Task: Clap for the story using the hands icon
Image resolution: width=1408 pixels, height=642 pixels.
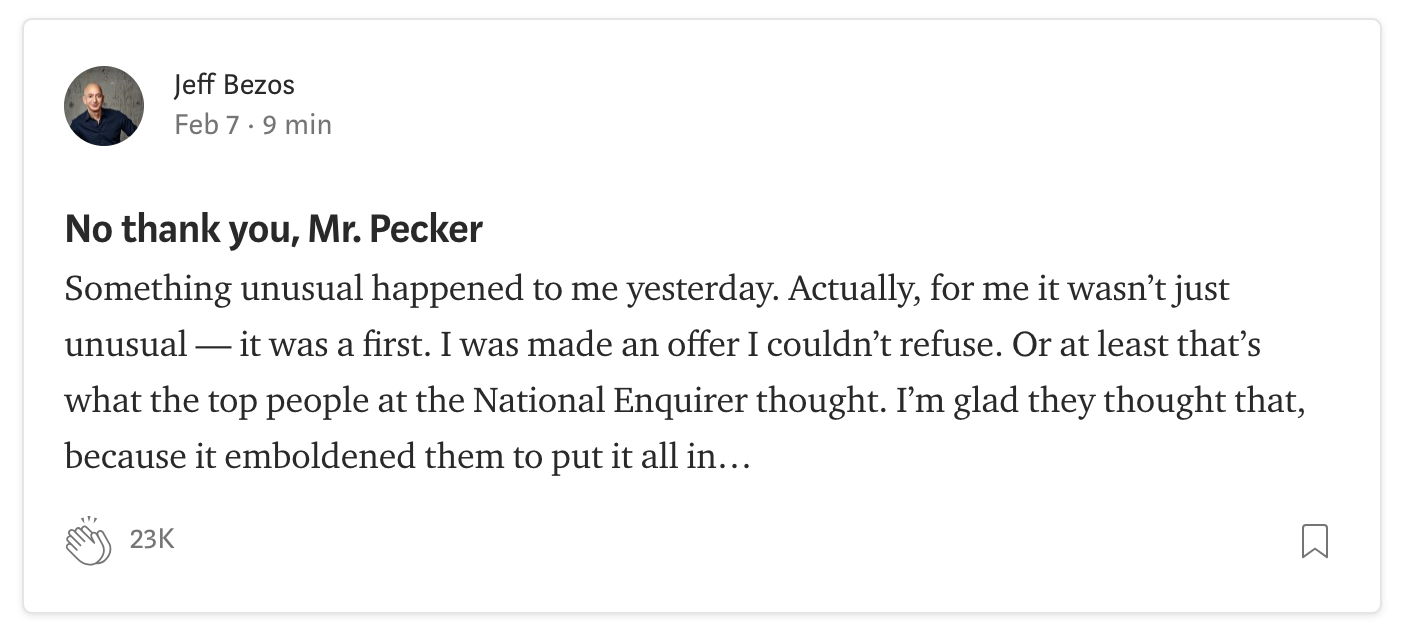Action: (x=88, y=541)
